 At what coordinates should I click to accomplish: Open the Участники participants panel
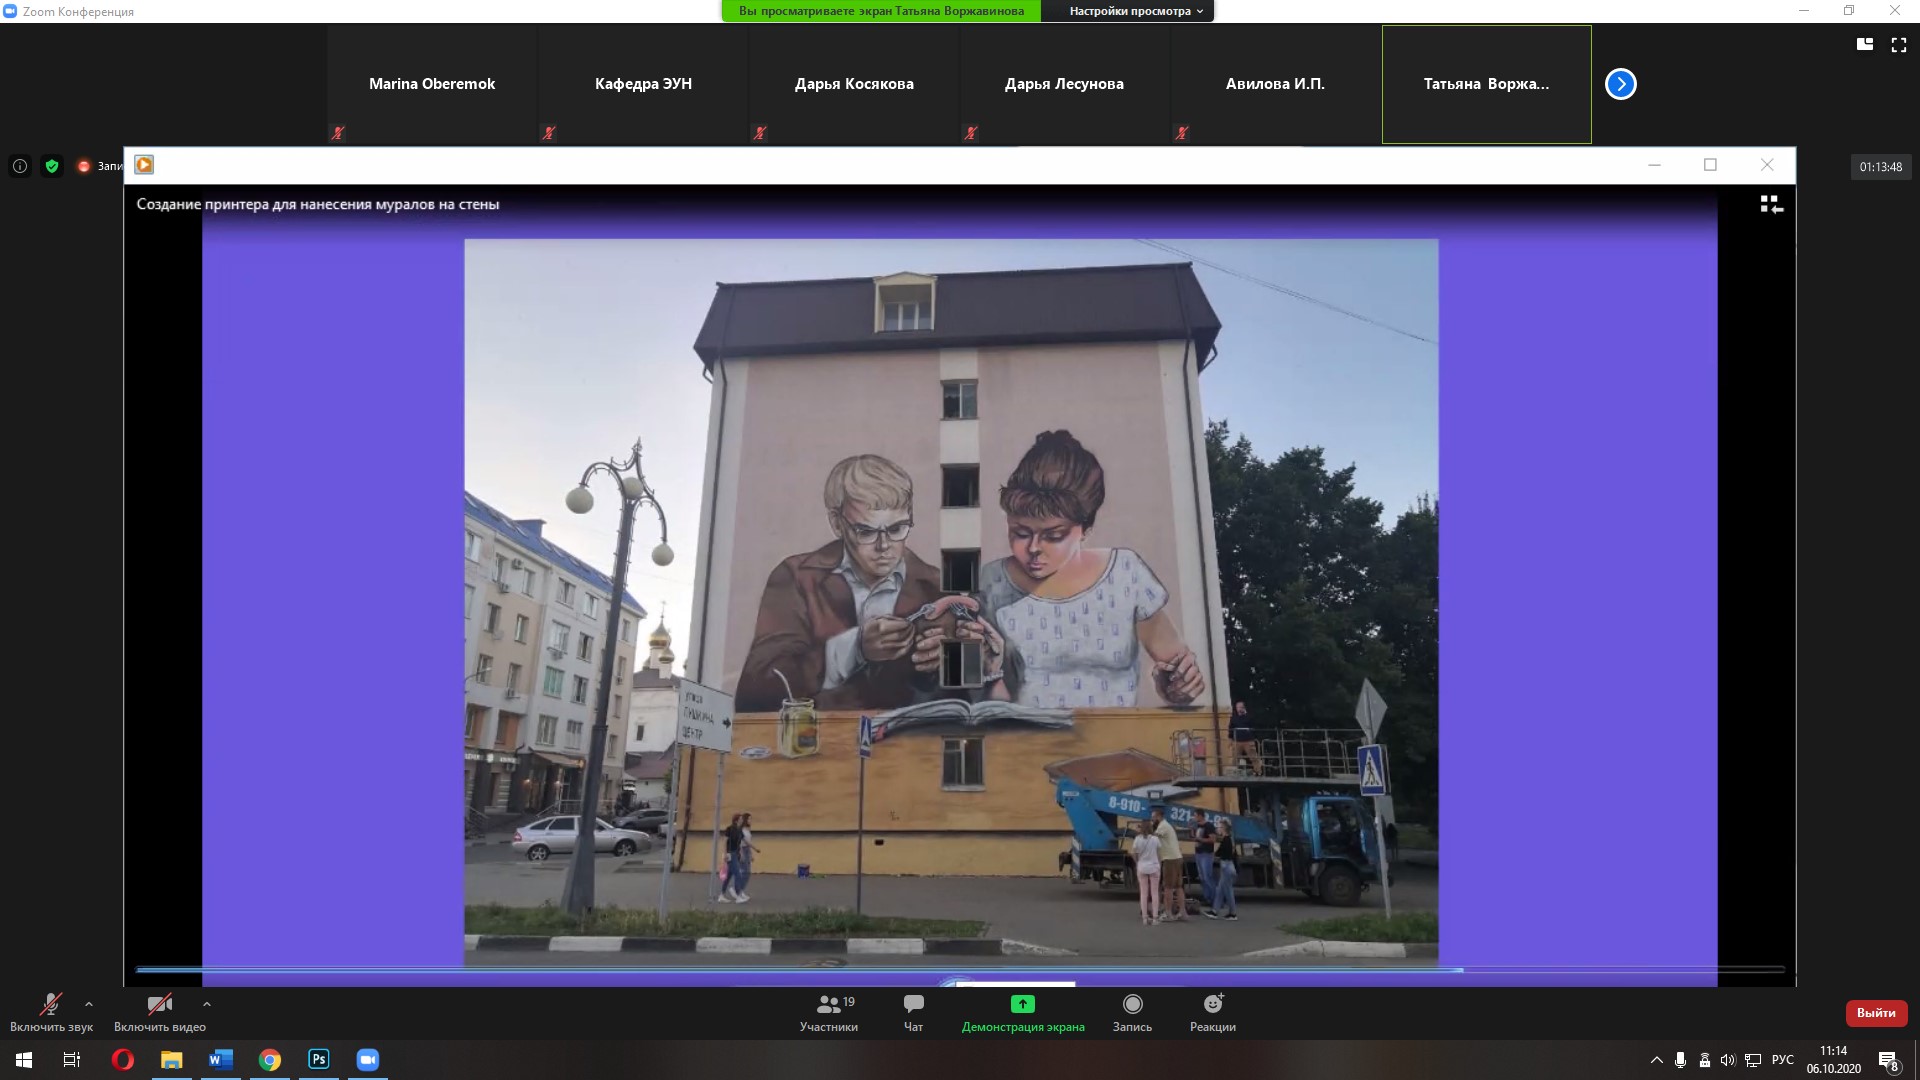829,1012
